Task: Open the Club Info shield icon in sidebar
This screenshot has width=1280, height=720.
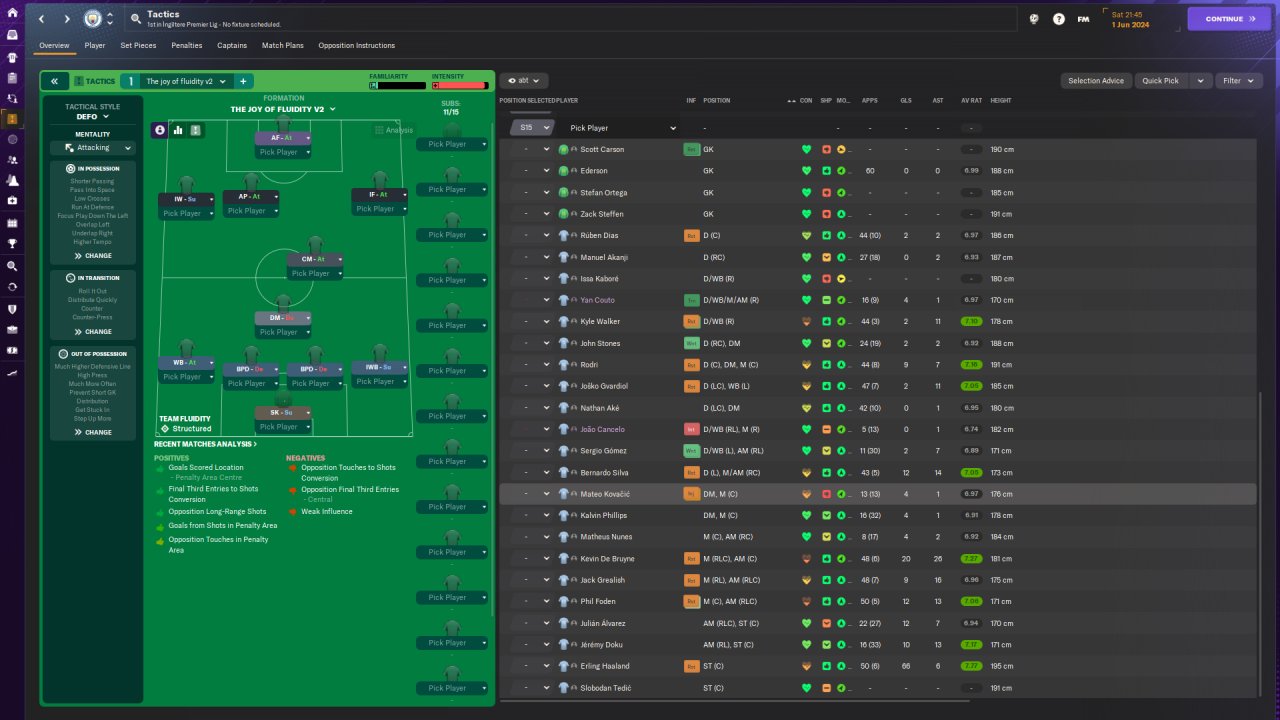Action: 12,309
